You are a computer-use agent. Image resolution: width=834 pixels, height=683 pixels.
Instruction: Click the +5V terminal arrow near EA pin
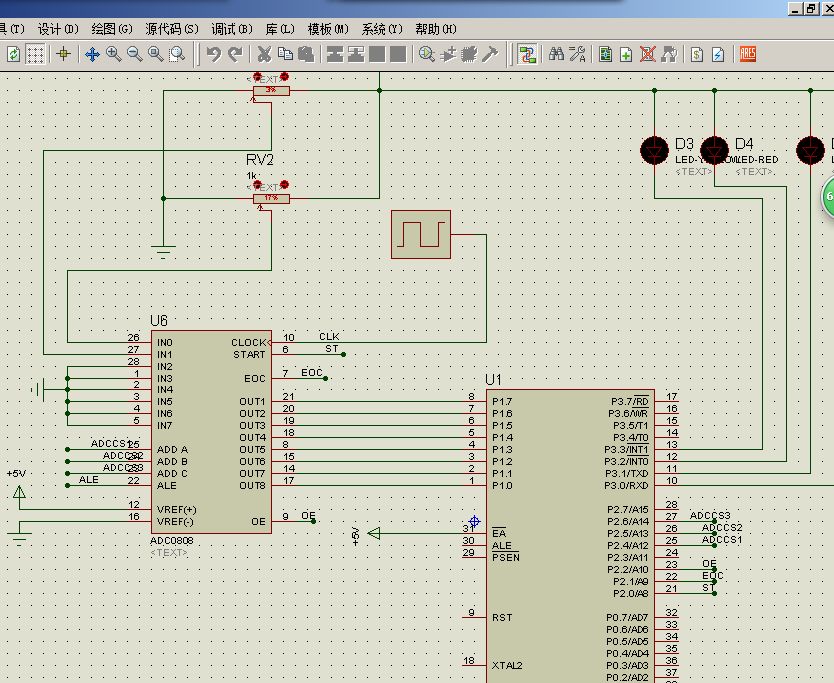click(x=374, y=533)
